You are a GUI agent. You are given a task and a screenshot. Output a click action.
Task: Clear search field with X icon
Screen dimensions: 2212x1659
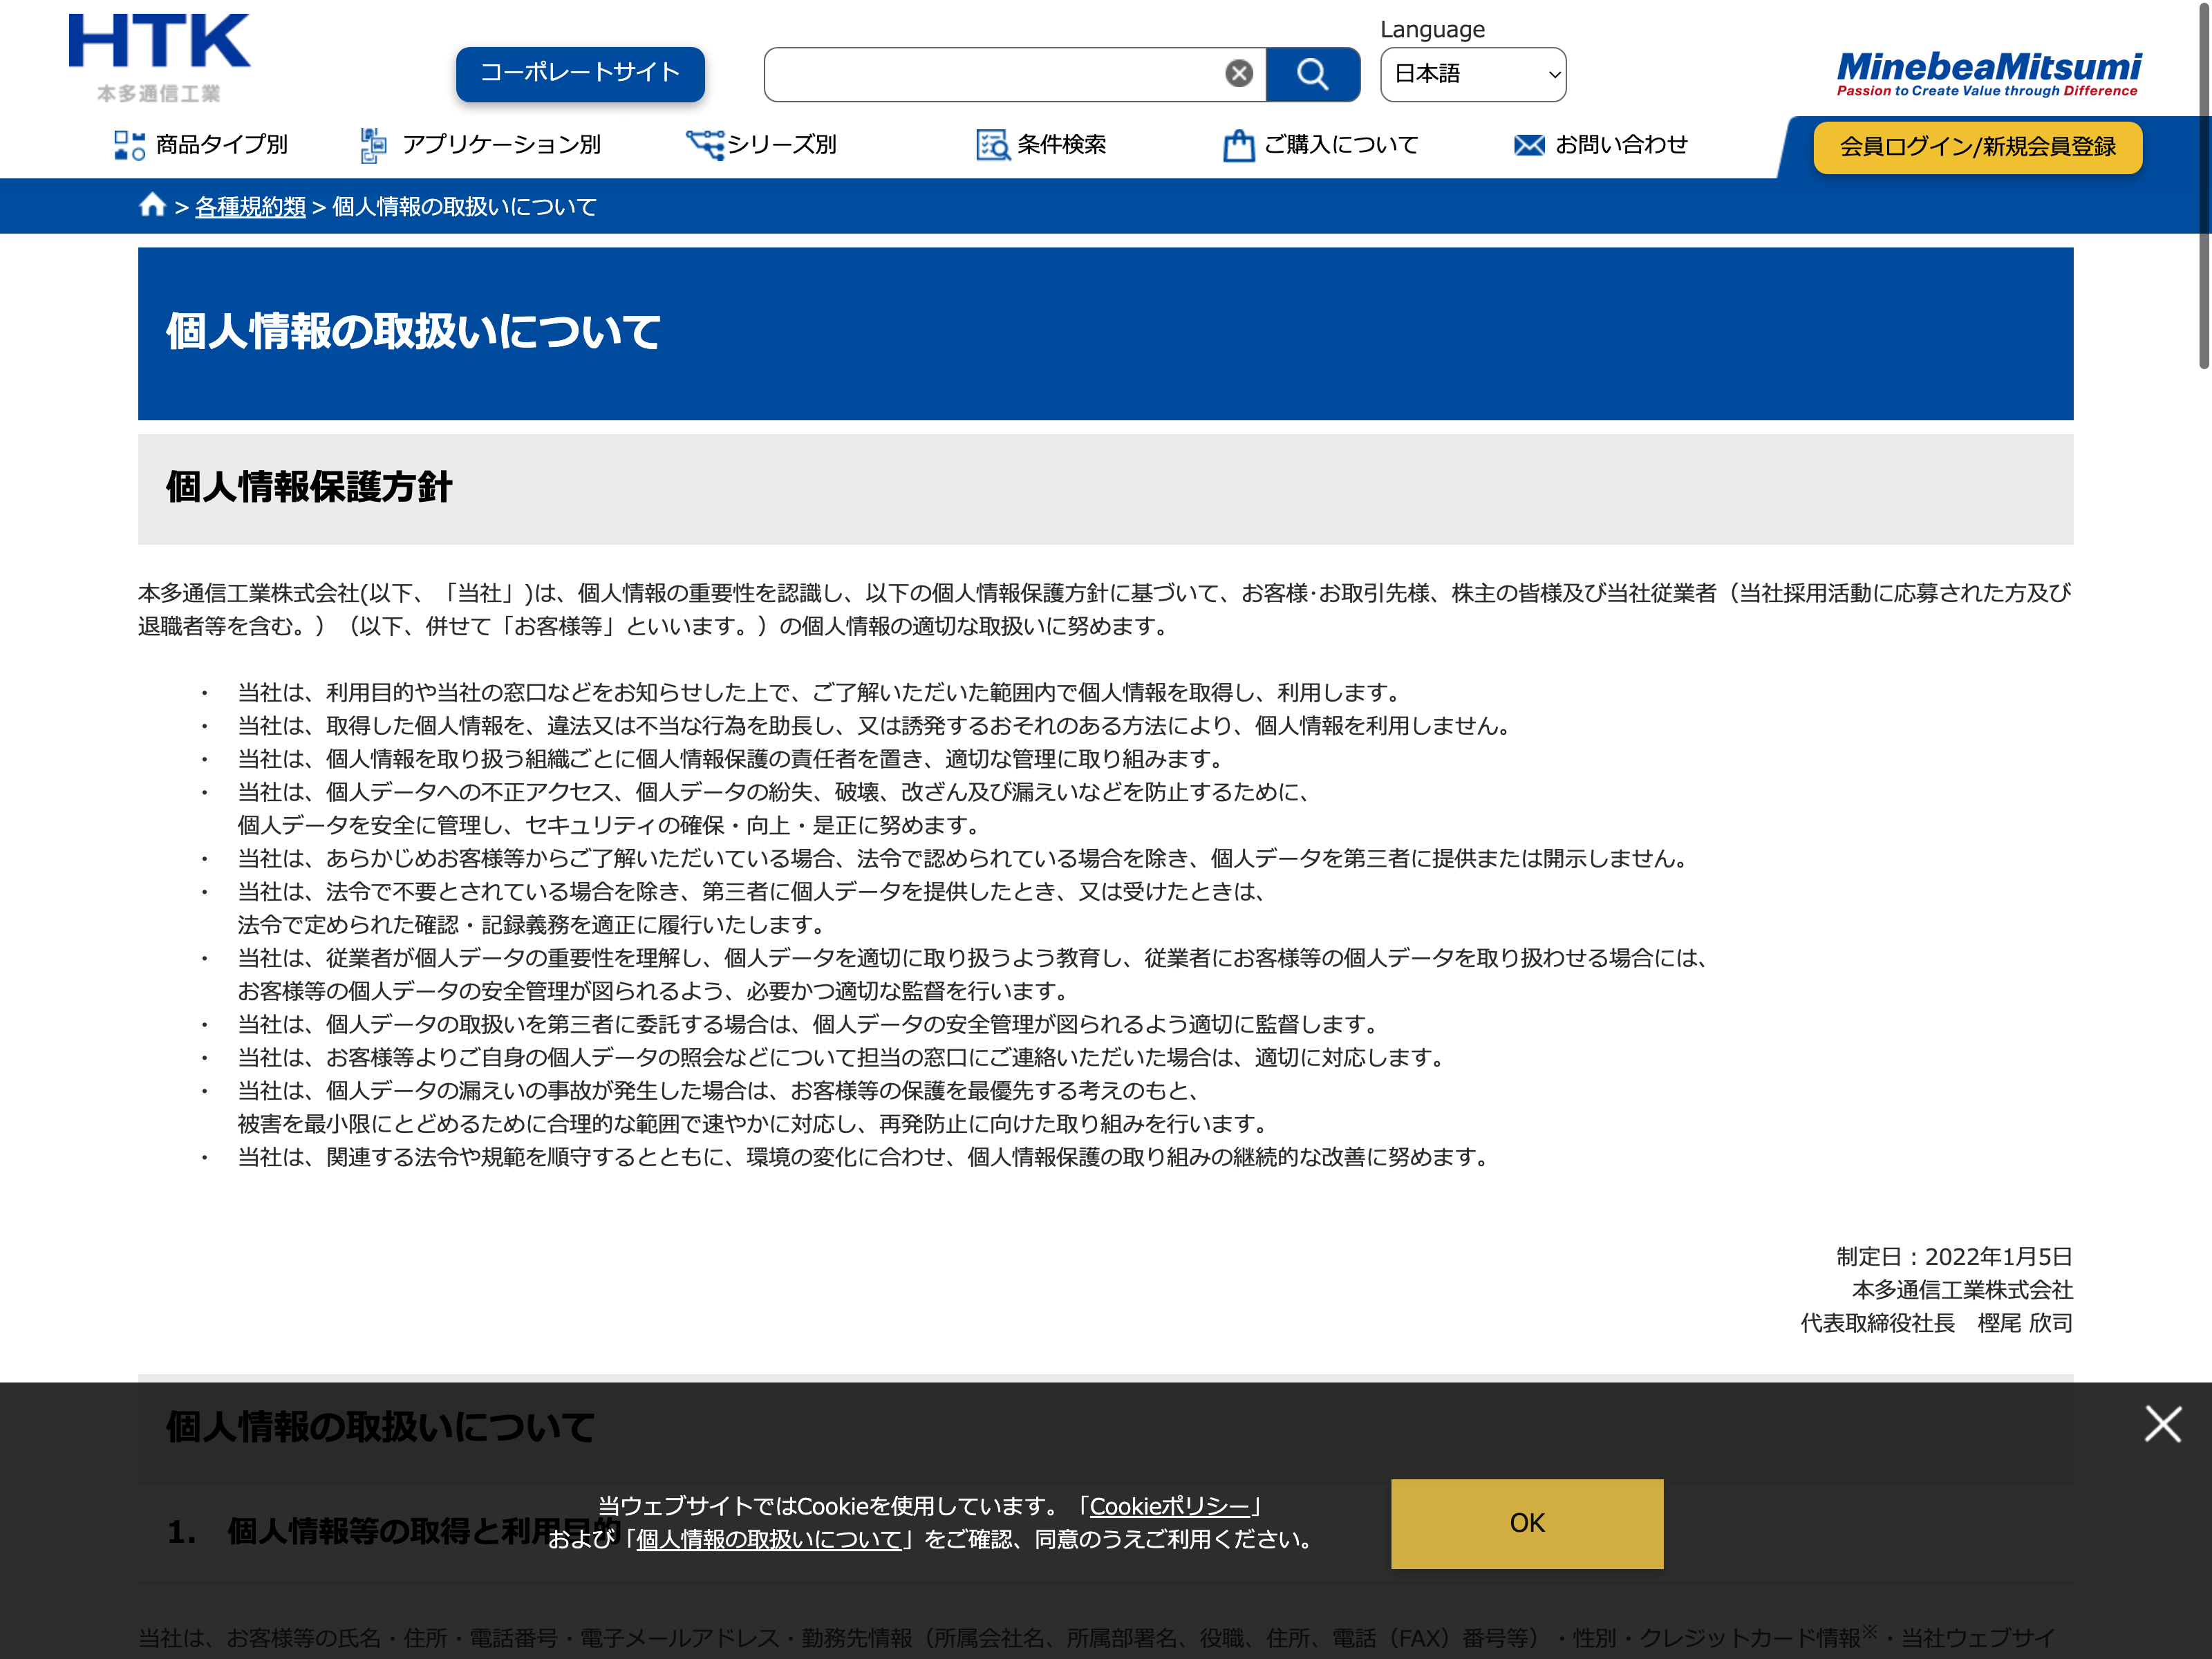[1239, 74]
